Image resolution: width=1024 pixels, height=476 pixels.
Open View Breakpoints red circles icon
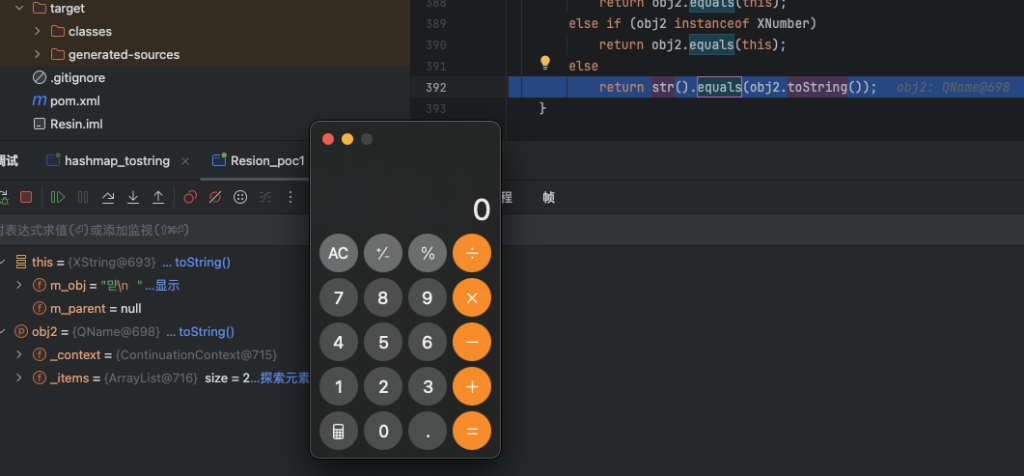click(x=190, y=198)
